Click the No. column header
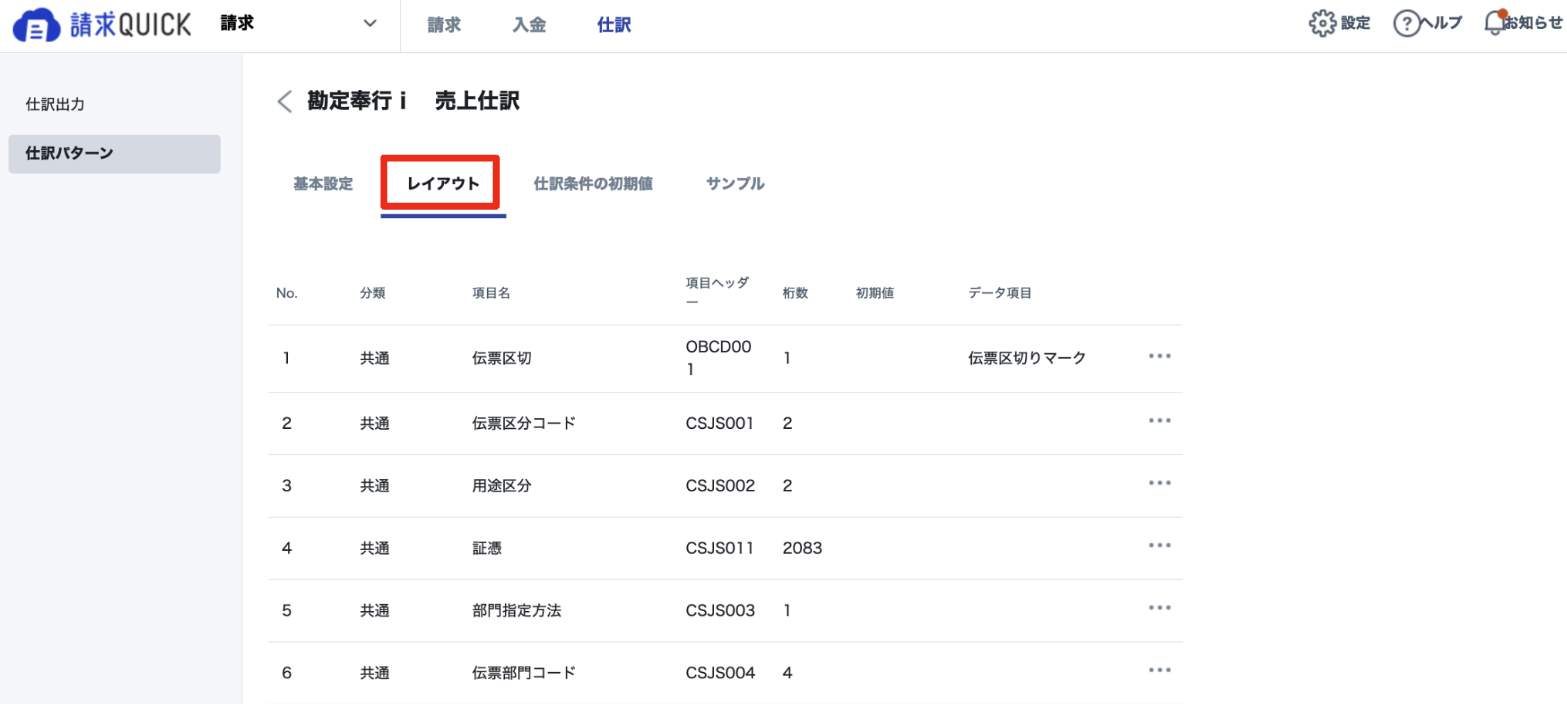The image size is (1567, 704). 287,293
